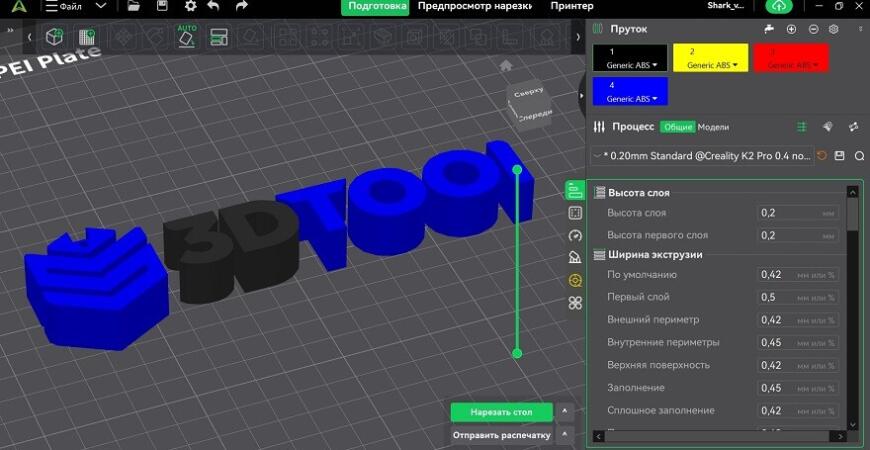
Task: Select the Quality settings side tab icon
Action: pos(575,191)
